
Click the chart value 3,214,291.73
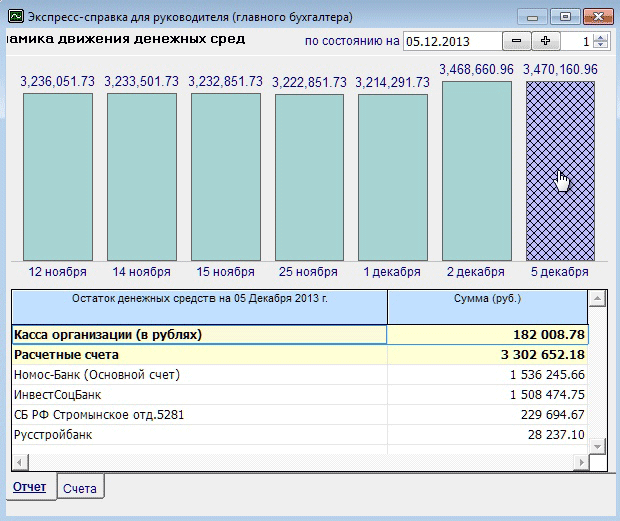coord(392,83)
